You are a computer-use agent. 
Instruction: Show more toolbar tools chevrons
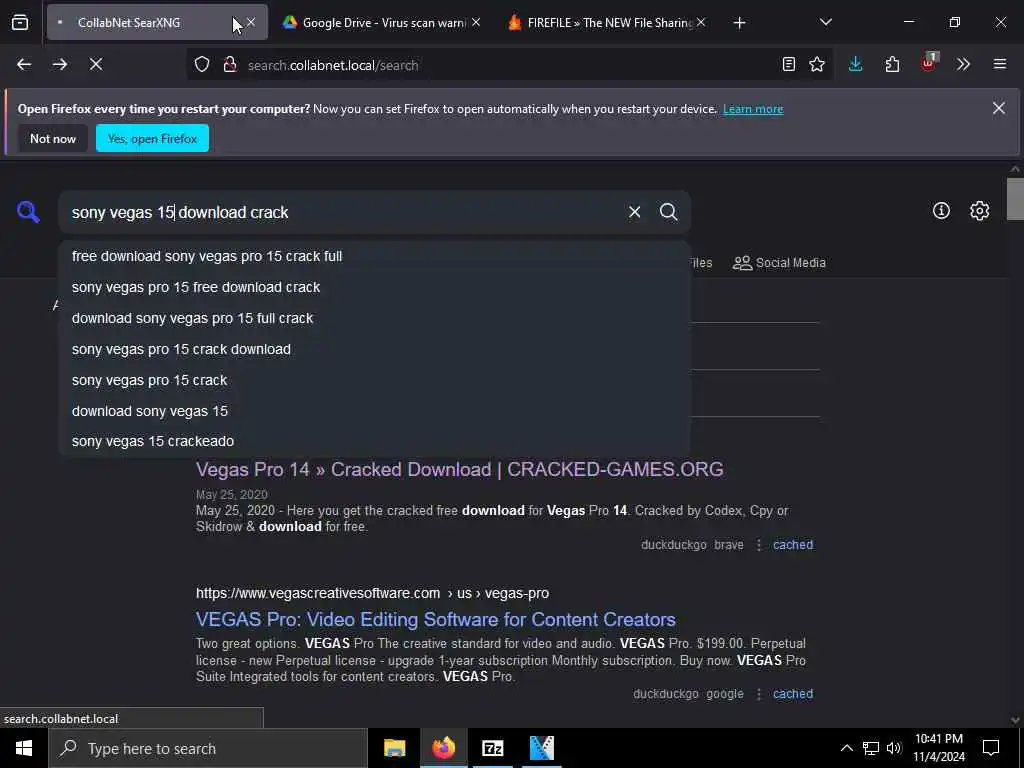[963, 64]
